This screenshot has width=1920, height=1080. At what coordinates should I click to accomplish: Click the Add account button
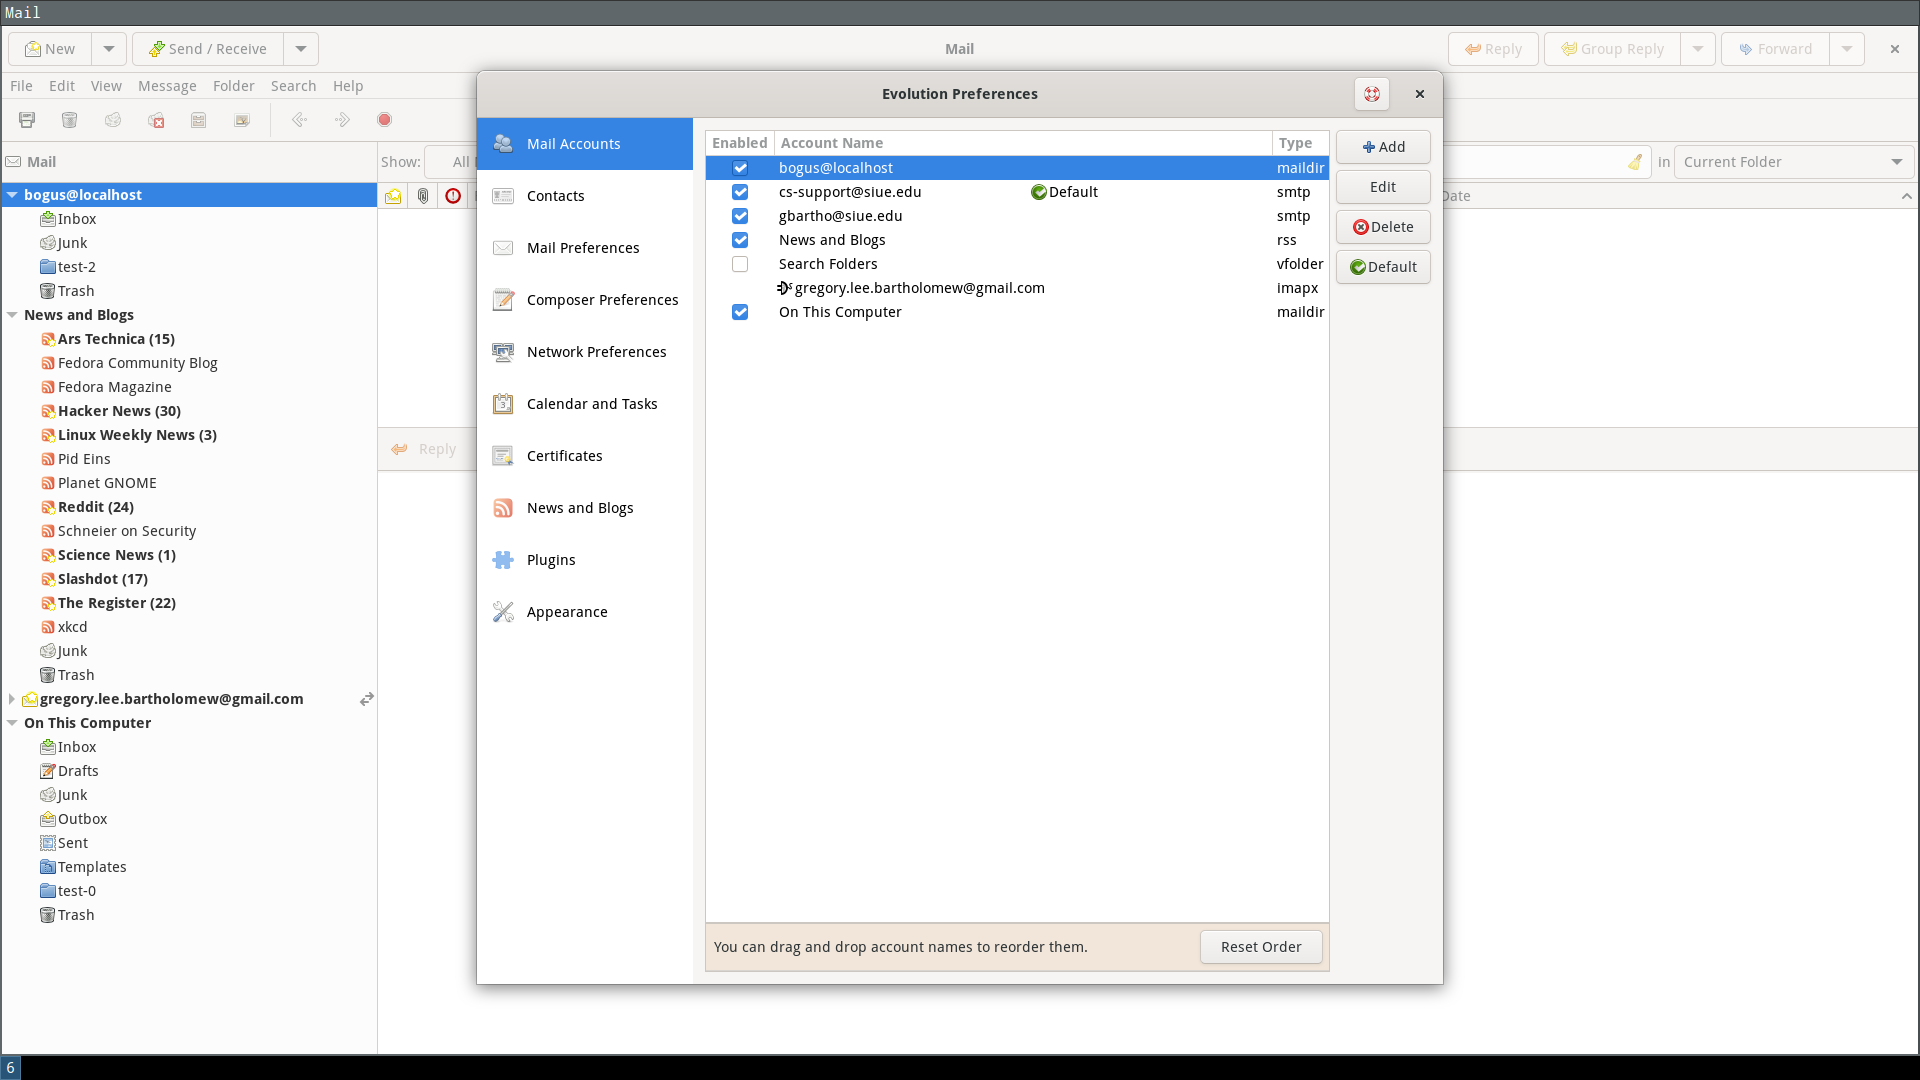pyautogui.click(x=1383, y=147)
